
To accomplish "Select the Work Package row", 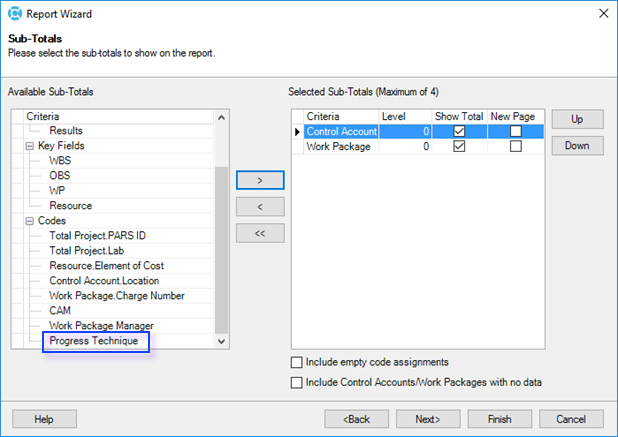I will coord(338,146).
